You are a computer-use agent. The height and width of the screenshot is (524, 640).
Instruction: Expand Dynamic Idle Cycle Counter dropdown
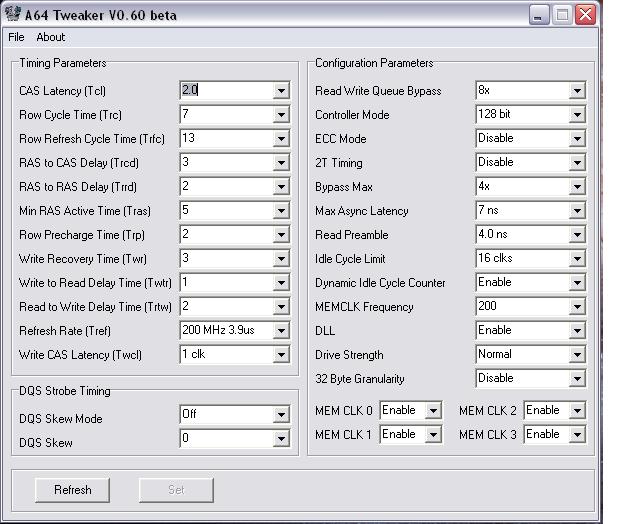click(x=577, y=282)
